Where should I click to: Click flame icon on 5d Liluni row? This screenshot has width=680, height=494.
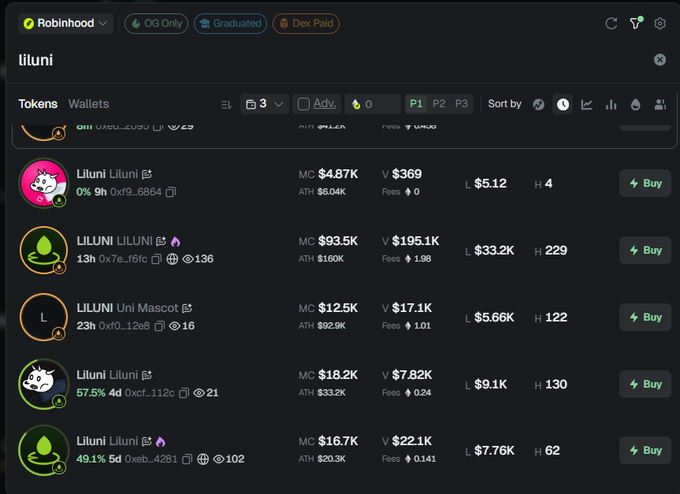(x=160, y=442)
